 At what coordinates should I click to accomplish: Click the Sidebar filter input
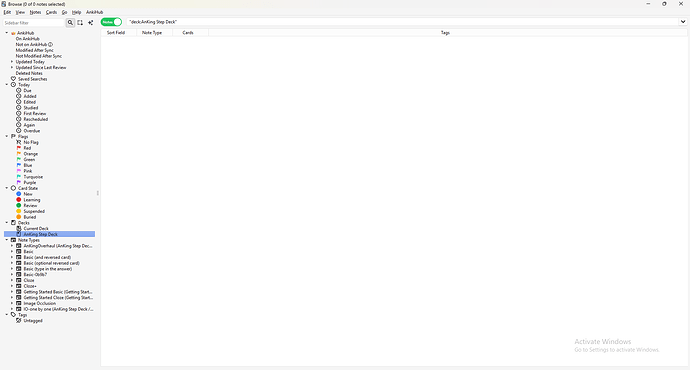pyautogui.click(x=34, y=22)
